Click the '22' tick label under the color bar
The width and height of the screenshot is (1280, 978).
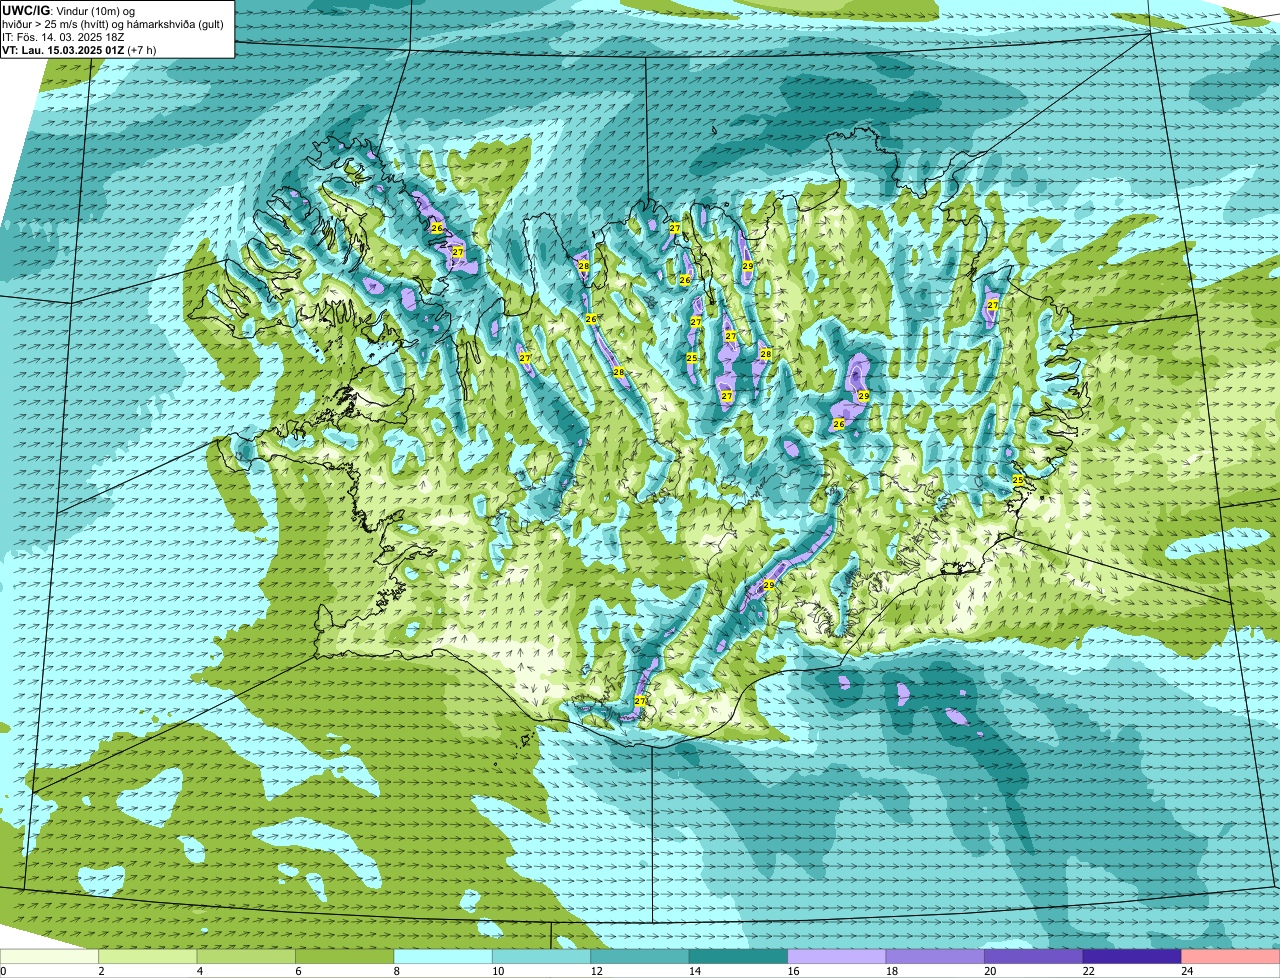click(x=1088, y=971)
